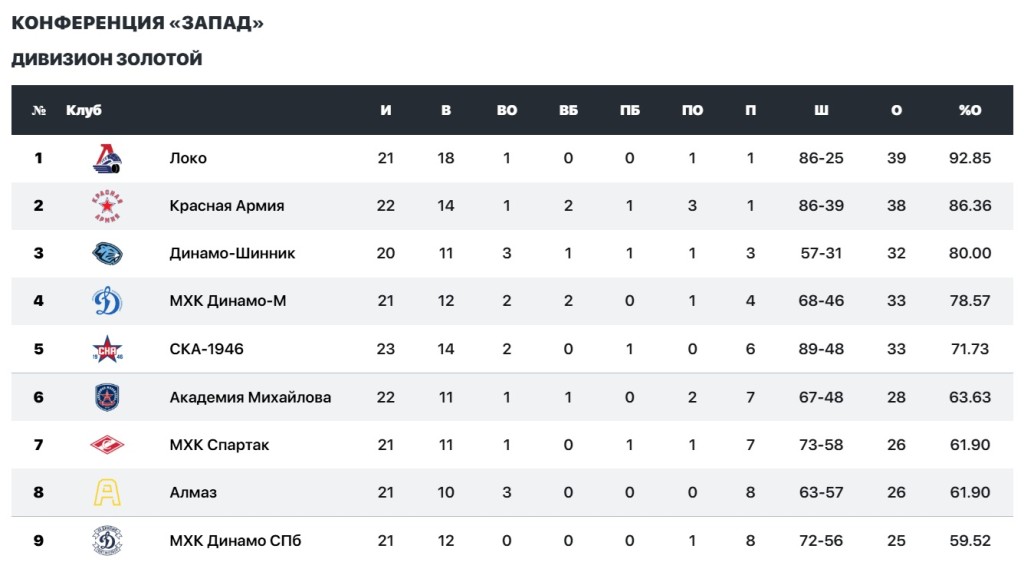
Task: Click the МХК Динамо СПб logo
Action: 107,541
